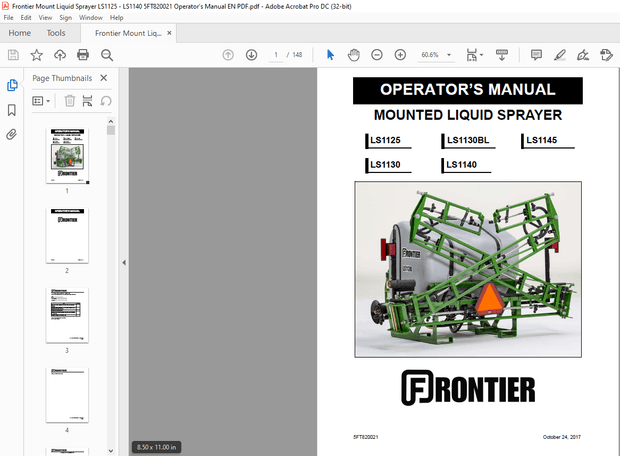The width and height of the screenshot is (620, 456).
Task: Select the arrow selection tool
Action: point(331,55)
